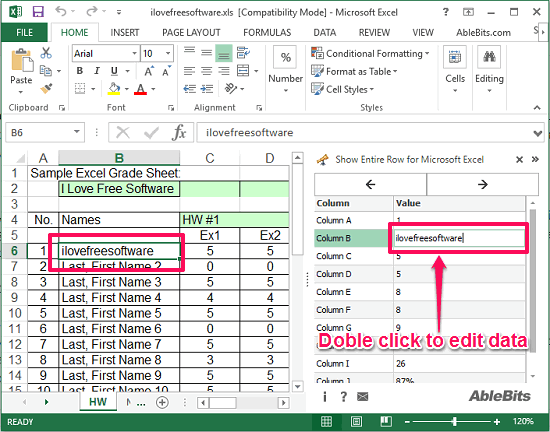Click Merge & Center icon
550x432 pixels.
(243, 71)
